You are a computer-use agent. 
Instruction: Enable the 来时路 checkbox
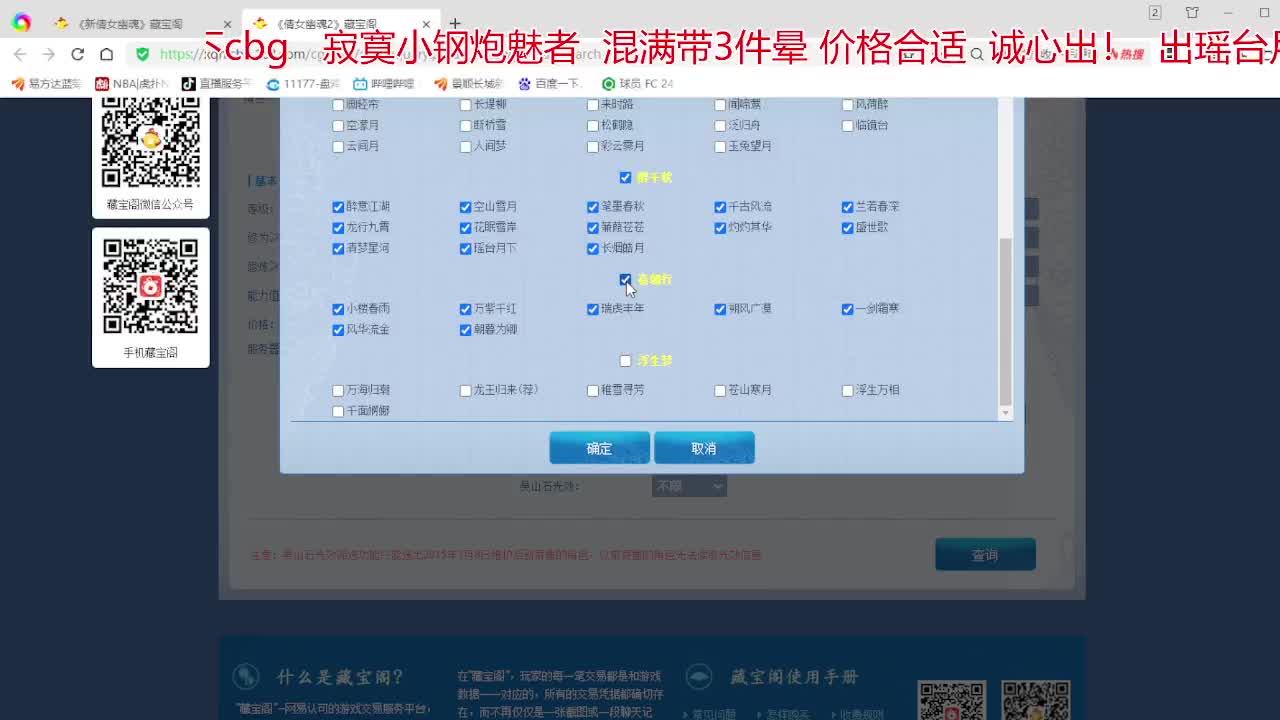593,104
